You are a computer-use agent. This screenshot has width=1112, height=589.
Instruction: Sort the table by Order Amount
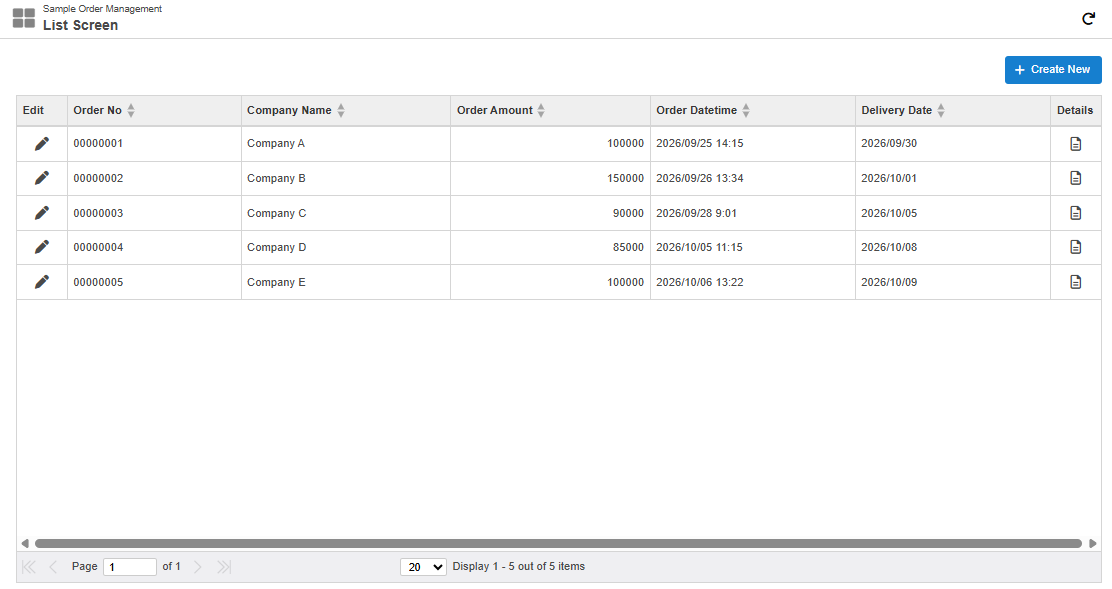[541, 111]
